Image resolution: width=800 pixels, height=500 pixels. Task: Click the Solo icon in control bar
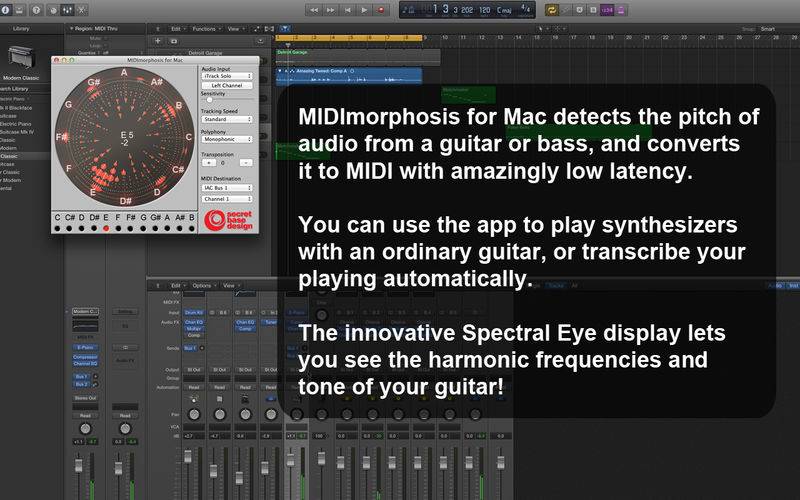pos(593,10)
